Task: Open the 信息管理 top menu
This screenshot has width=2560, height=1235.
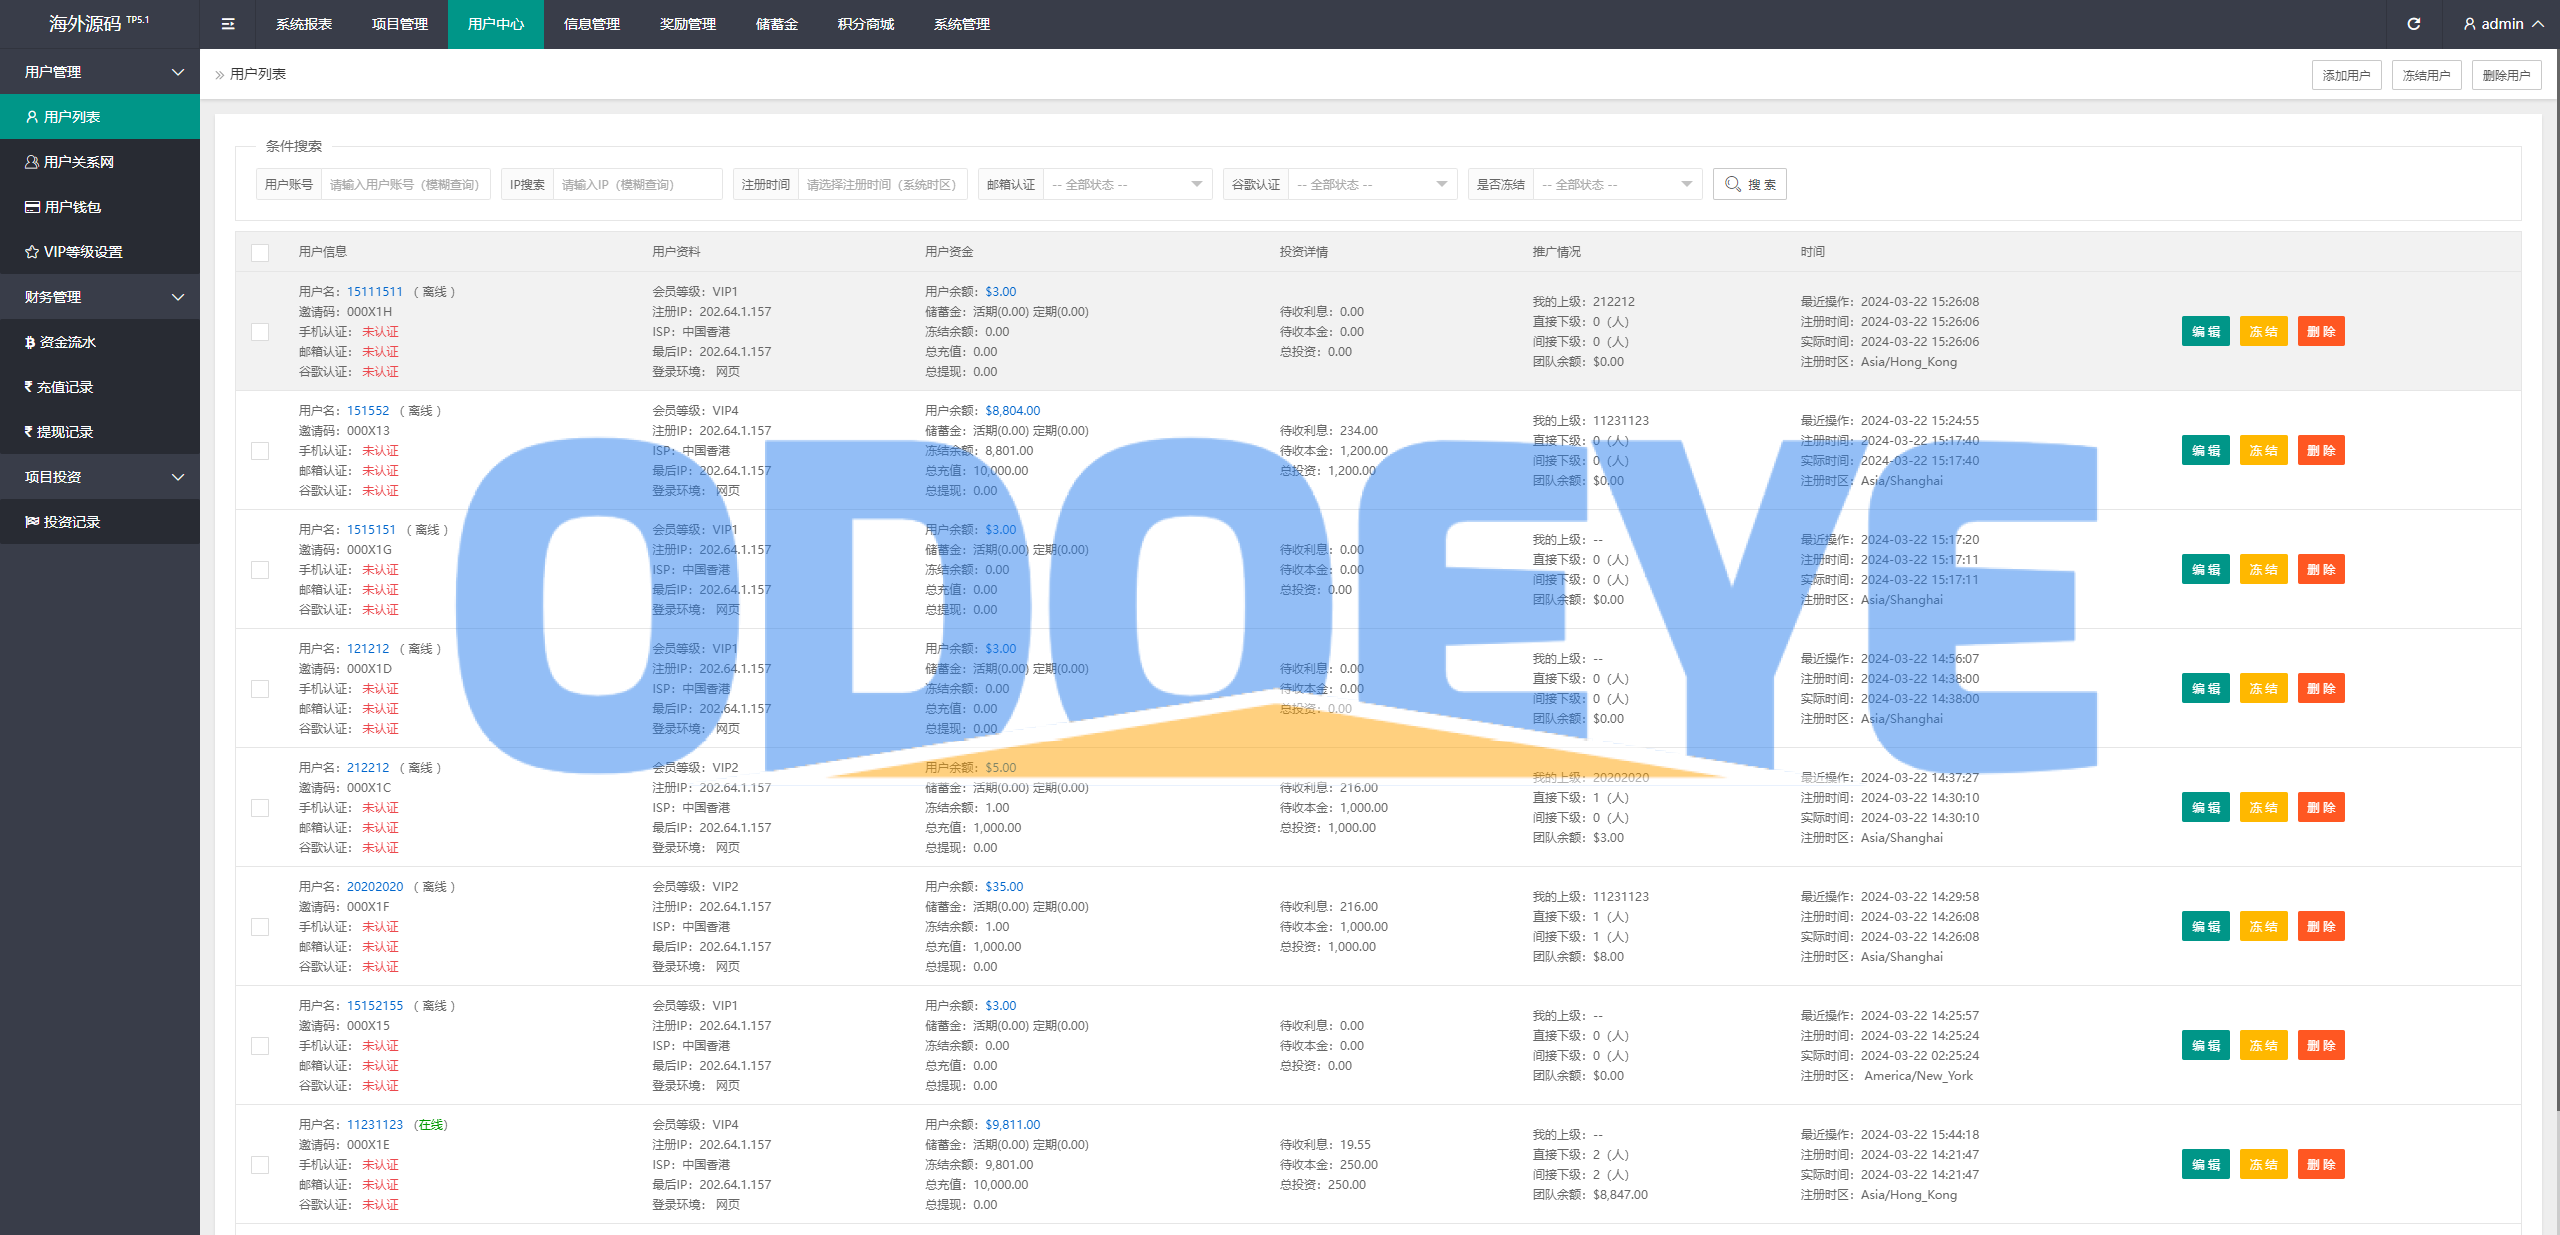Action: [592, 24]
